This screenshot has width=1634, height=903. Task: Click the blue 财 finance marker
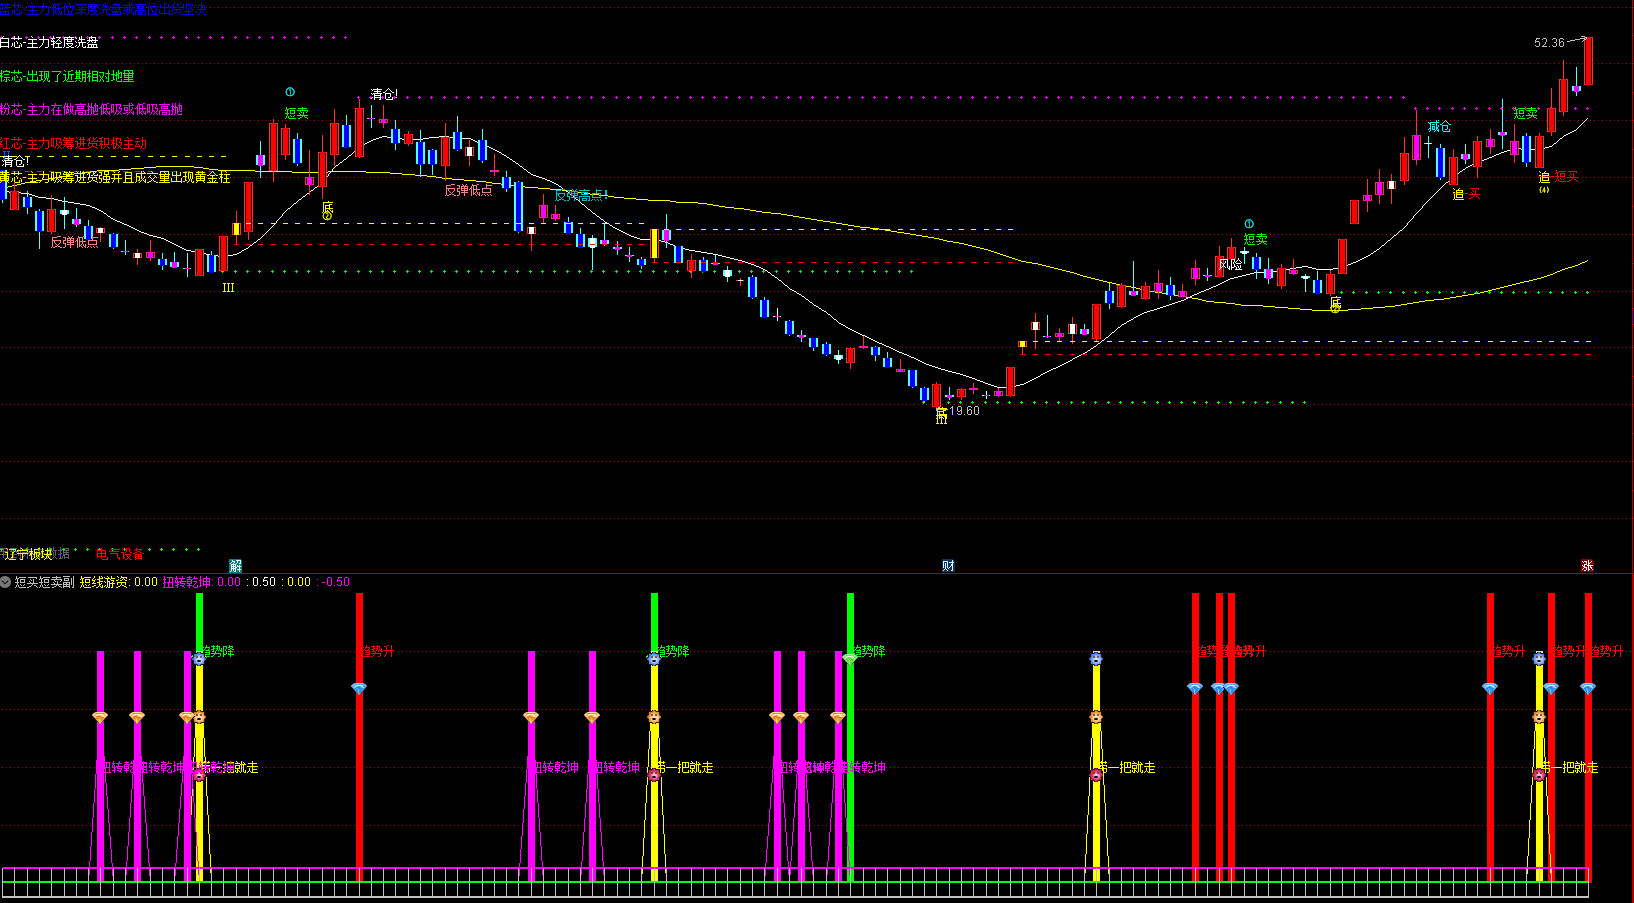[x=948, y=566]
